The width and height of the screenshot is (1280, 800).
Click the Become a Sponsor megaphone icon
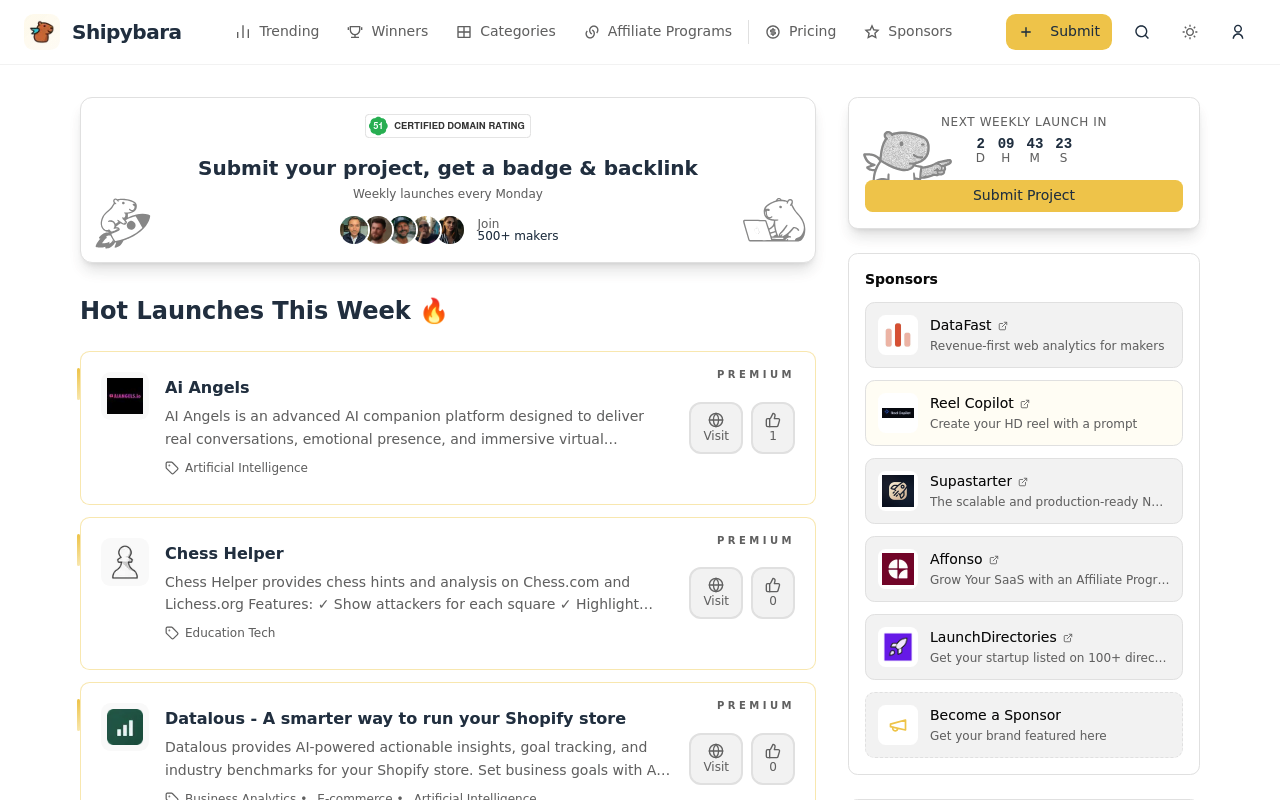(x=898, y=725)
